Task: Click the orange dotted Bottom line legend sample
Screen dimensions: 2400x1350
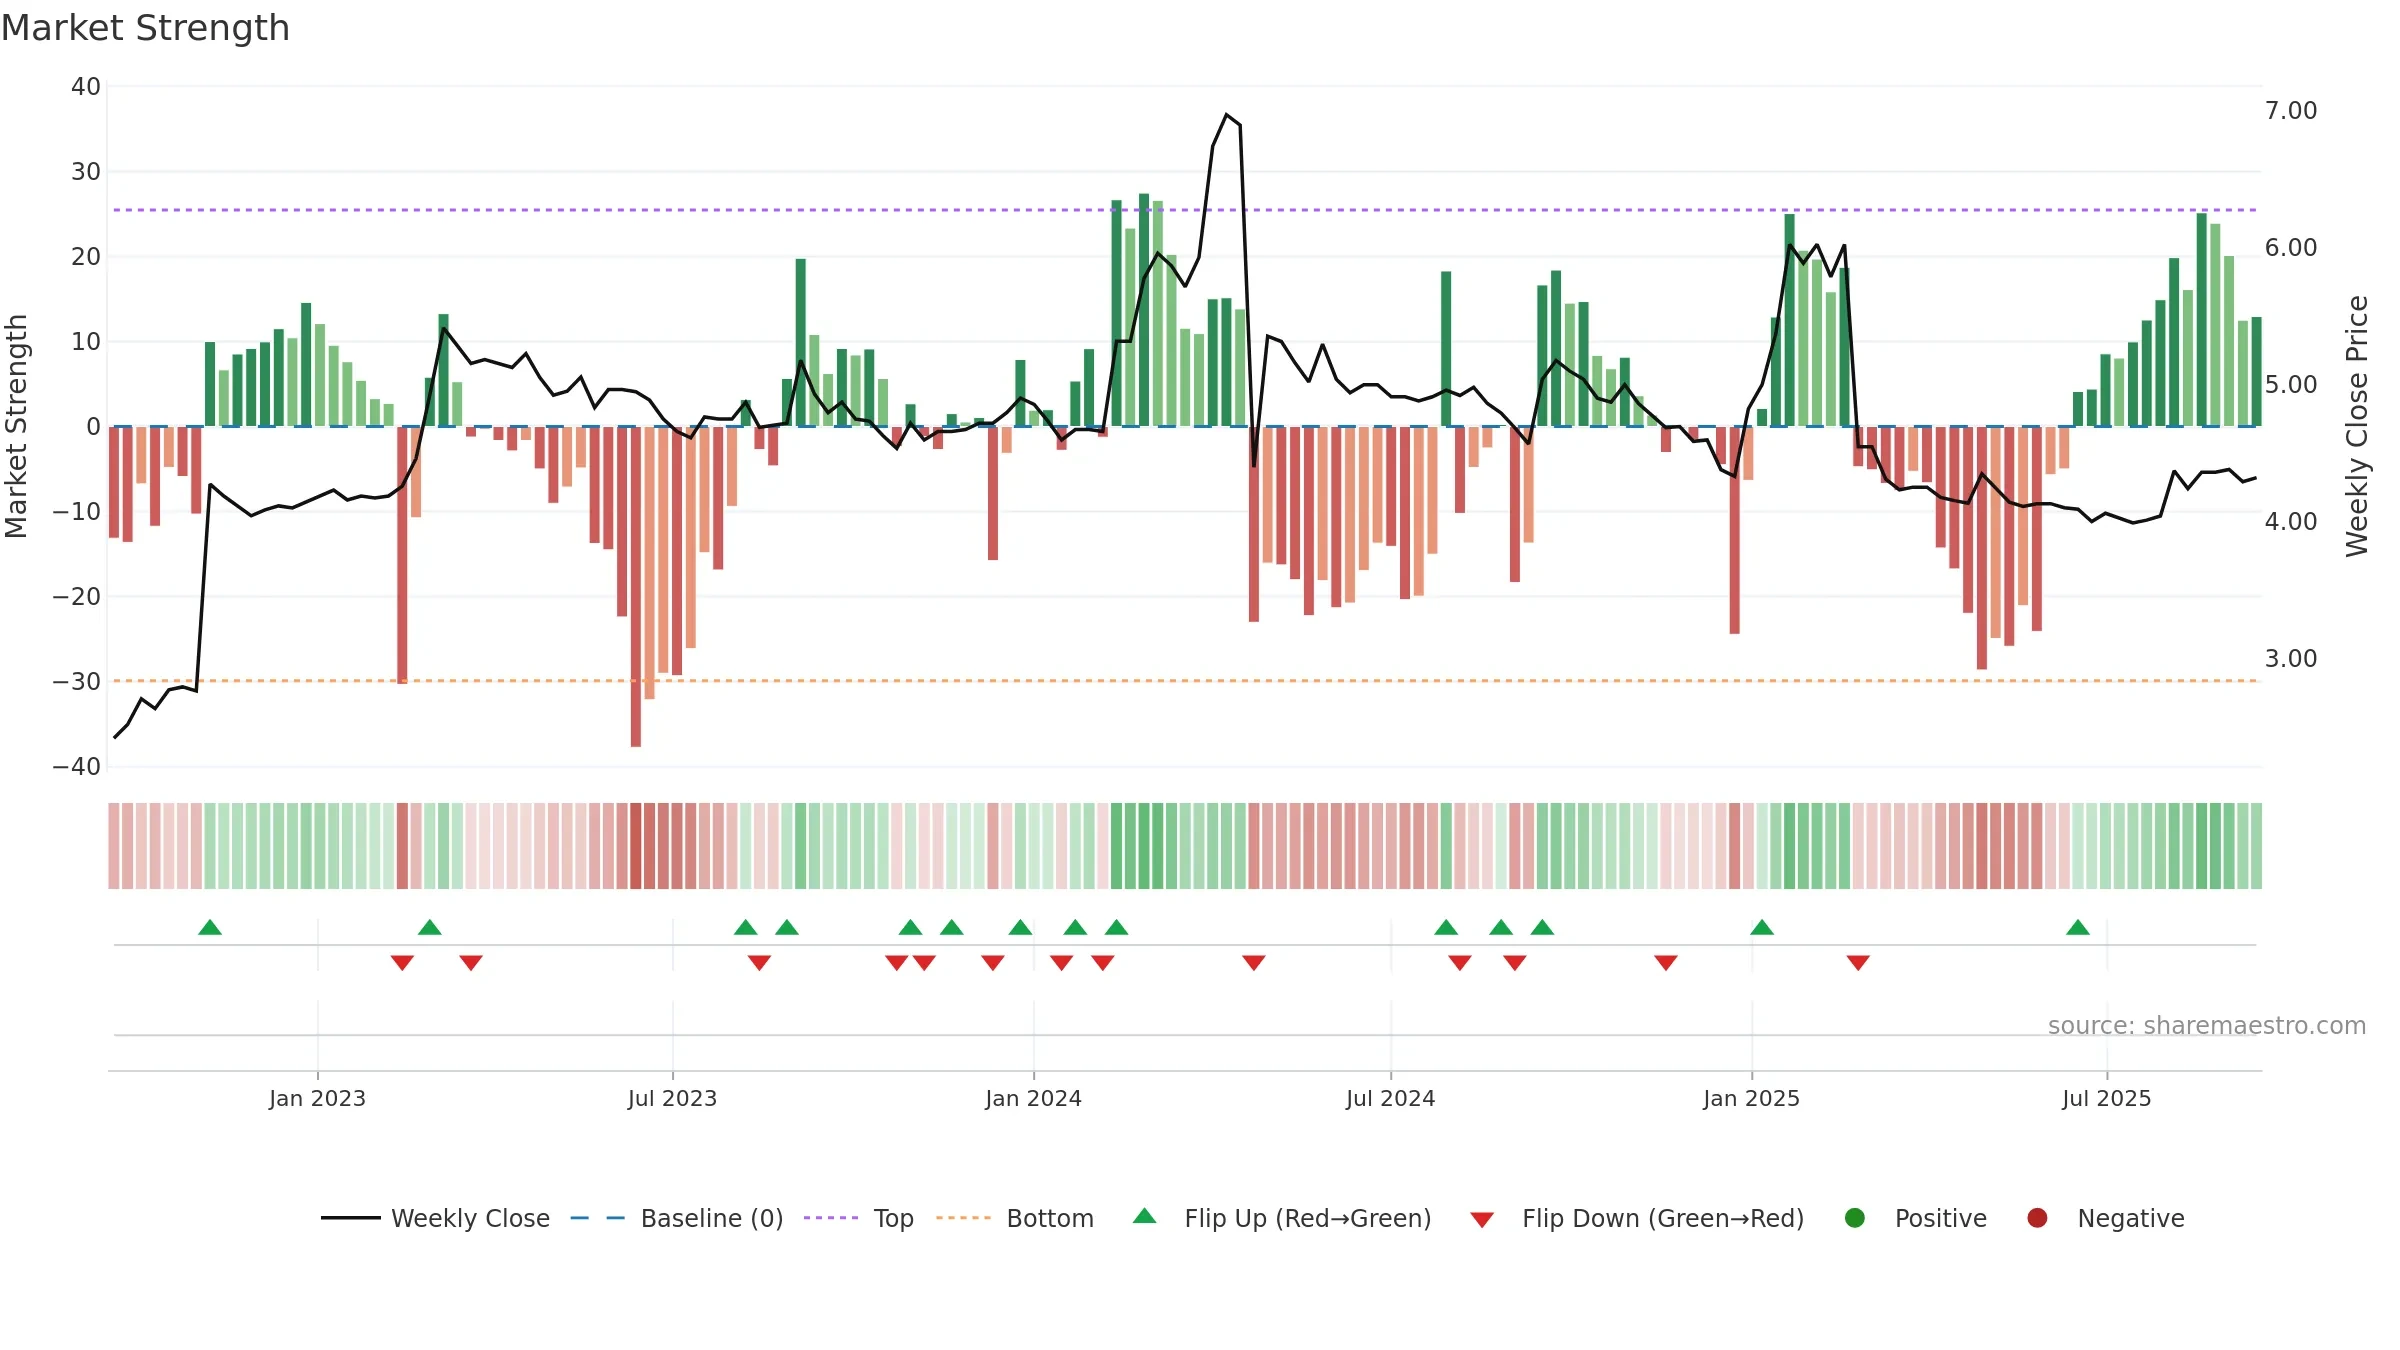Action: 964,1218
